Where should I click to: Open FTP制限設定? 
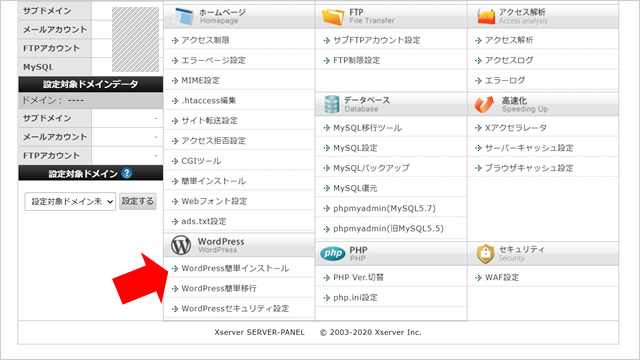(356, 60)
